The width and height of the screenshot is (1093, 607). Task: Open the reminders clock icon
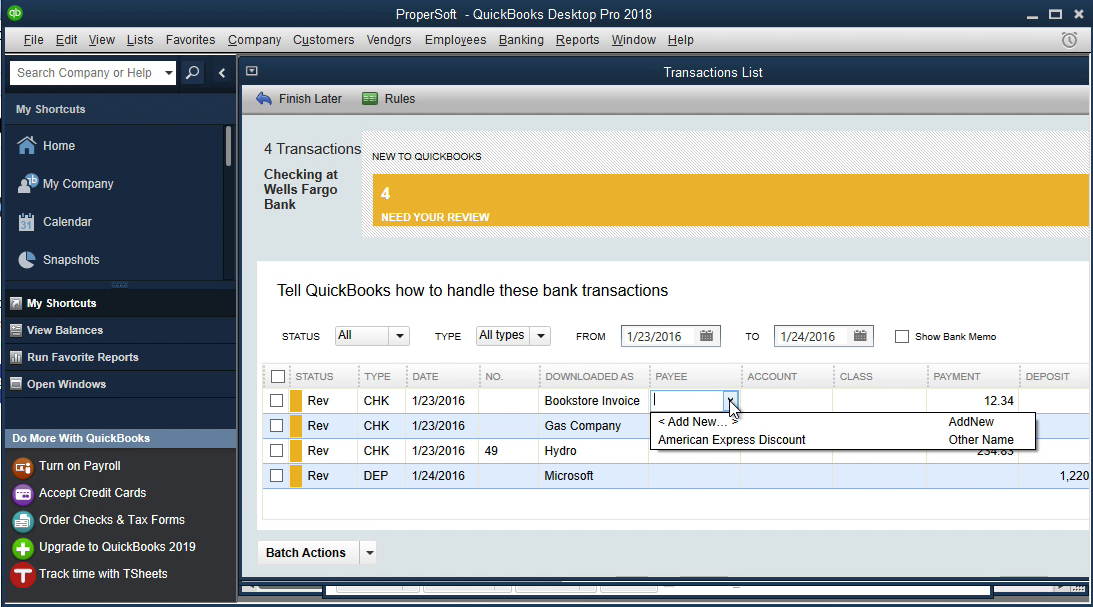tap(1069, 40)
